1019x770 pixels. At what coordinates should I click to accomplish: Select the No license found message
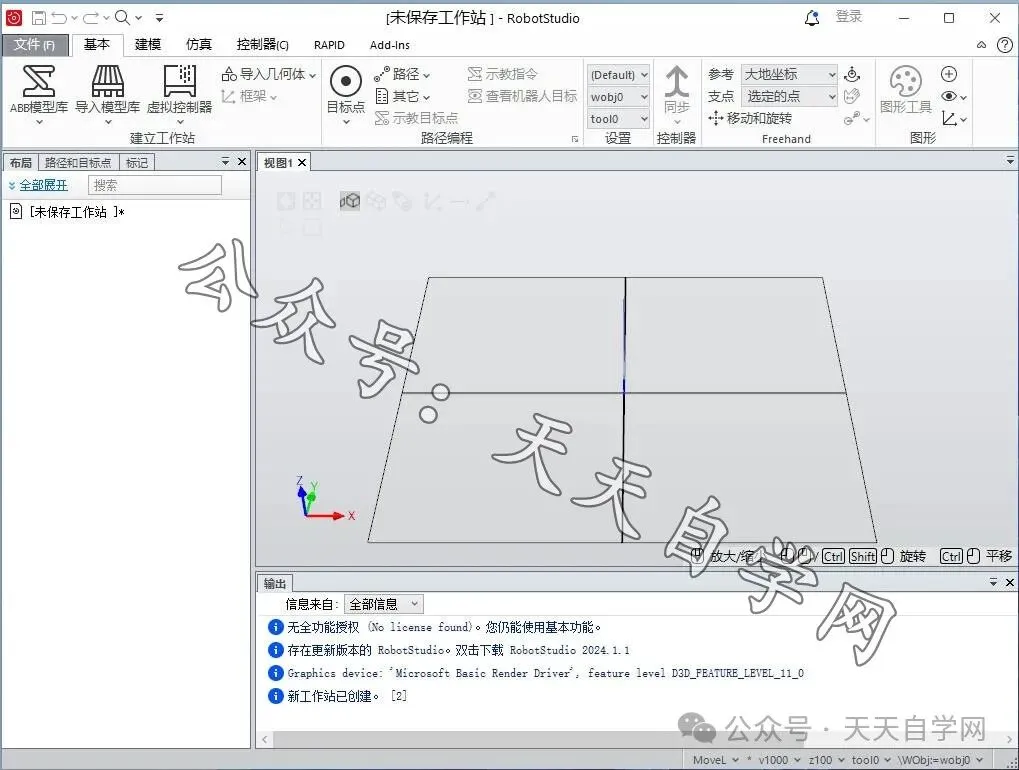tap(443, 627)
